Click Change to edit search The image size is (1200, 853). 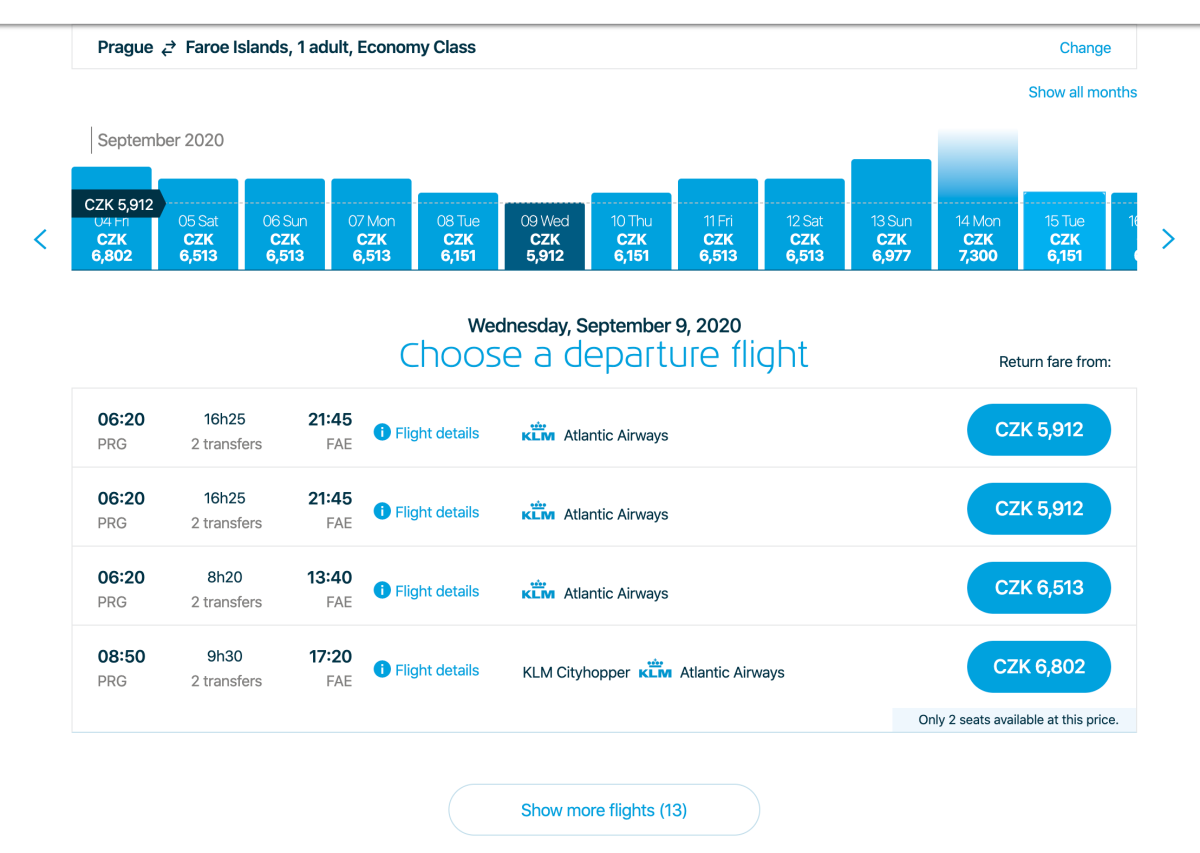tap(1085, 48)
